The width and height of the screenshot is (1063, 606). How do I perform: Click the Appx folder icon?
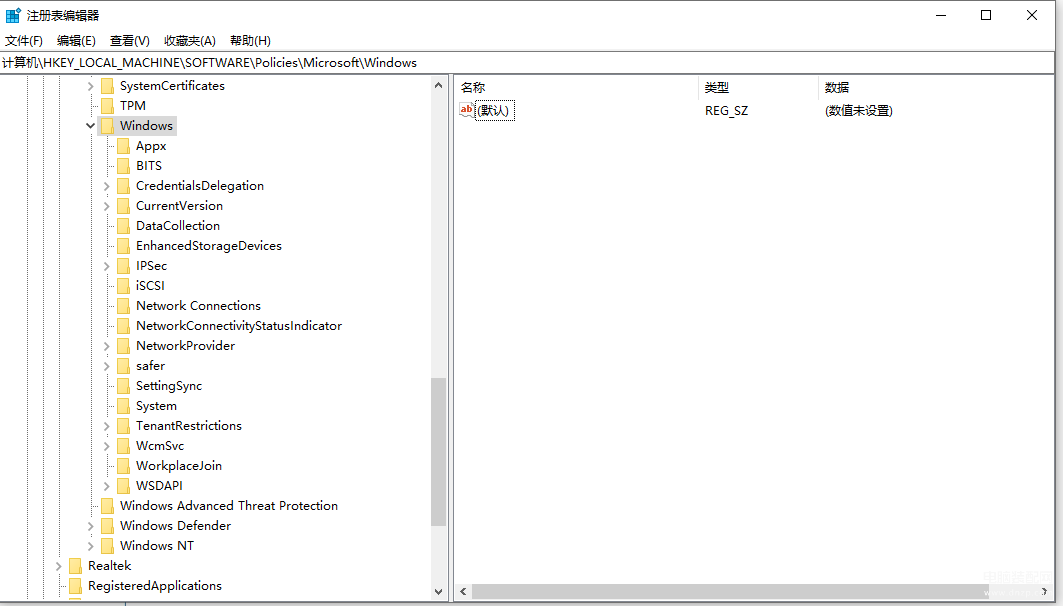point(123,146)
